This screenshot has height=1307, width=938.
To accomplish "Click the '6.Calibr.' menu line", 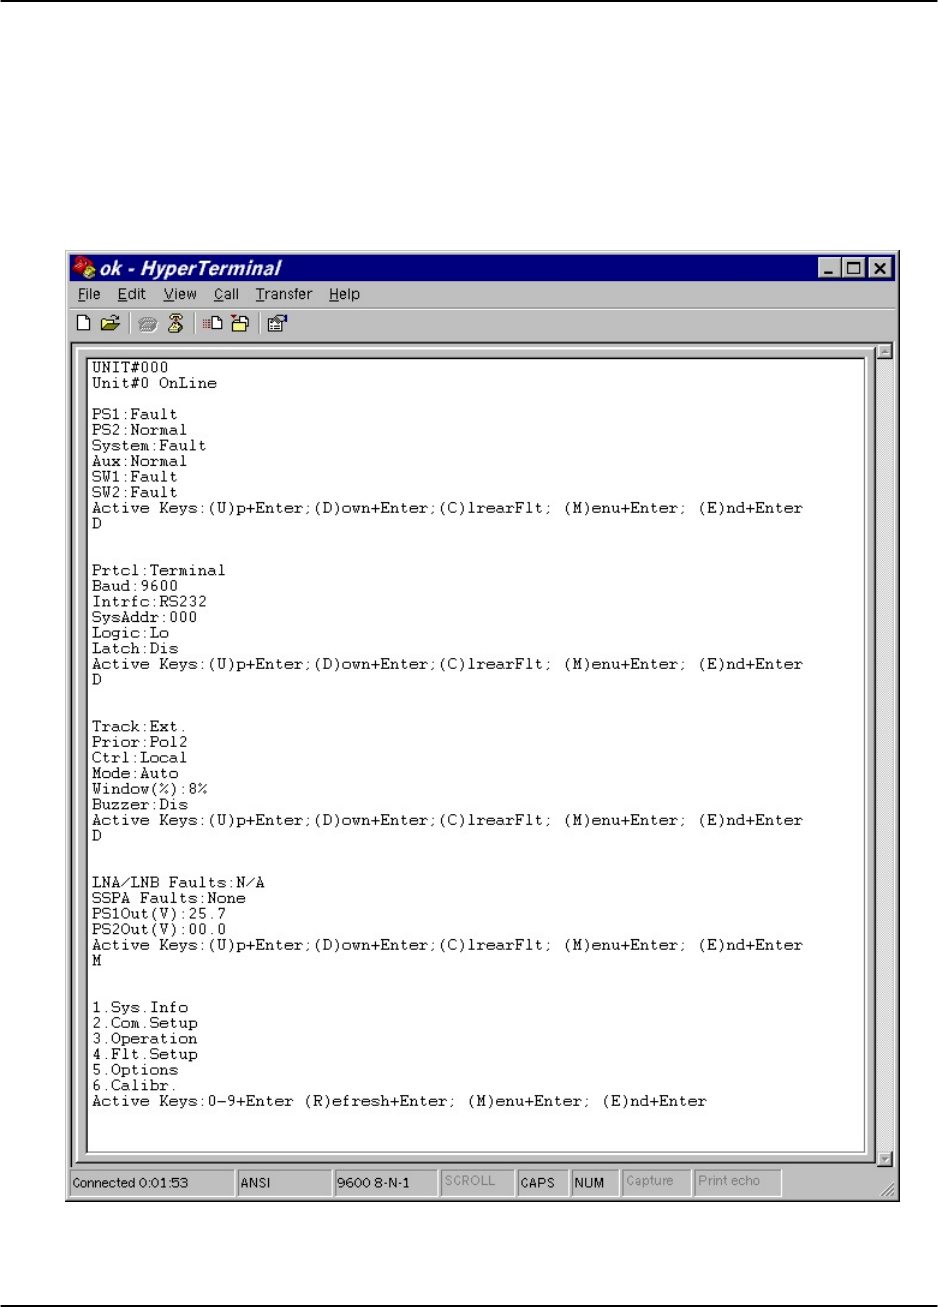I will [135, 1085].
